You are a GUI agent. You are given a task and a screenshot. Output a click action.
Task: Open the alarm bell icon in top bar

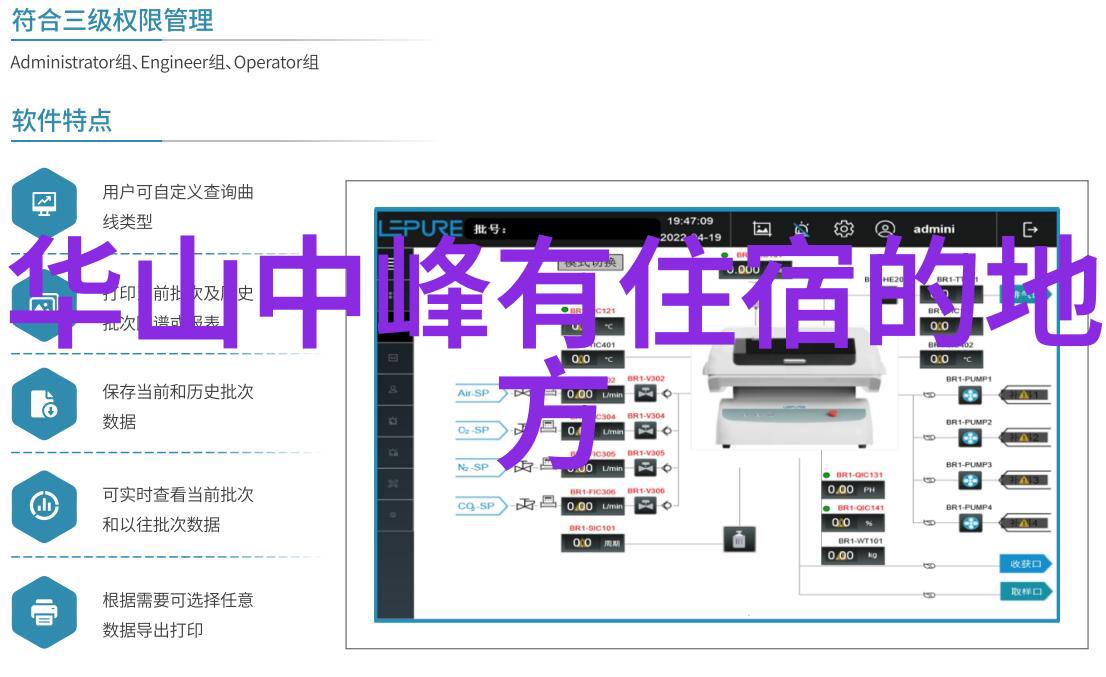802,229
